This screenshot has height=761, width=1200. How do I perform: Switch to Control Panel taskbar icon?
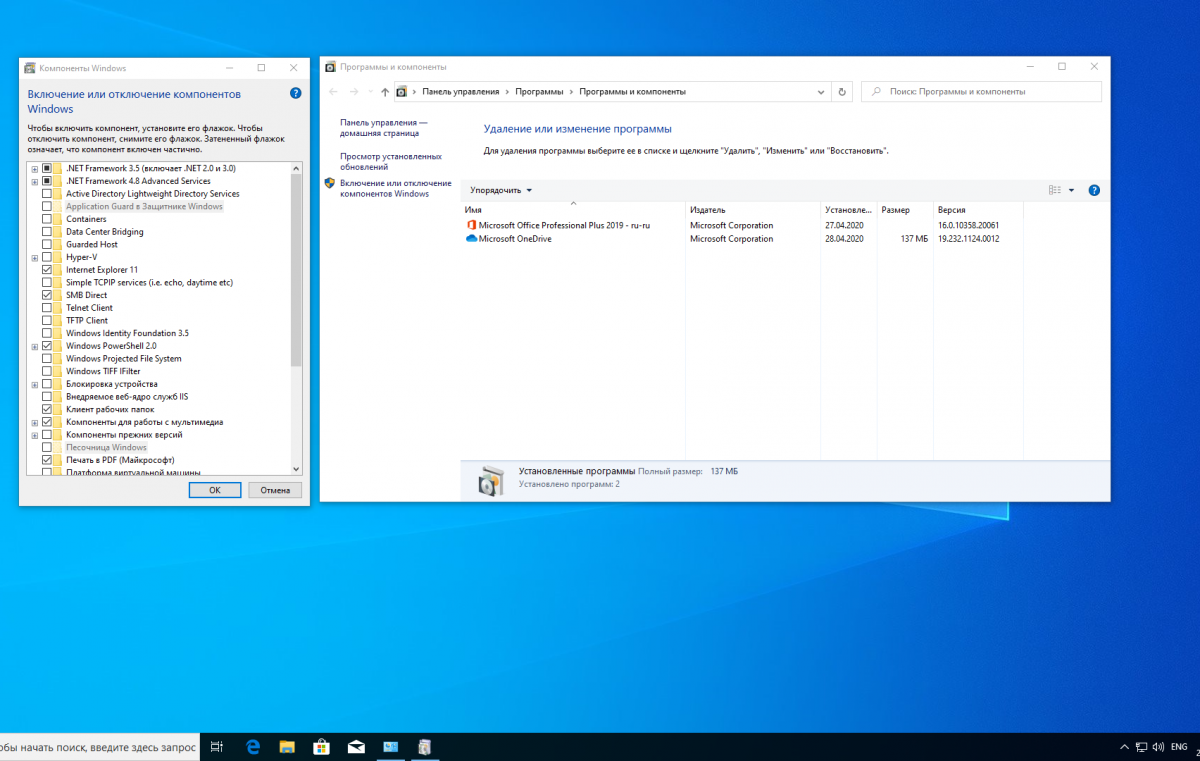tap(390, 747)
